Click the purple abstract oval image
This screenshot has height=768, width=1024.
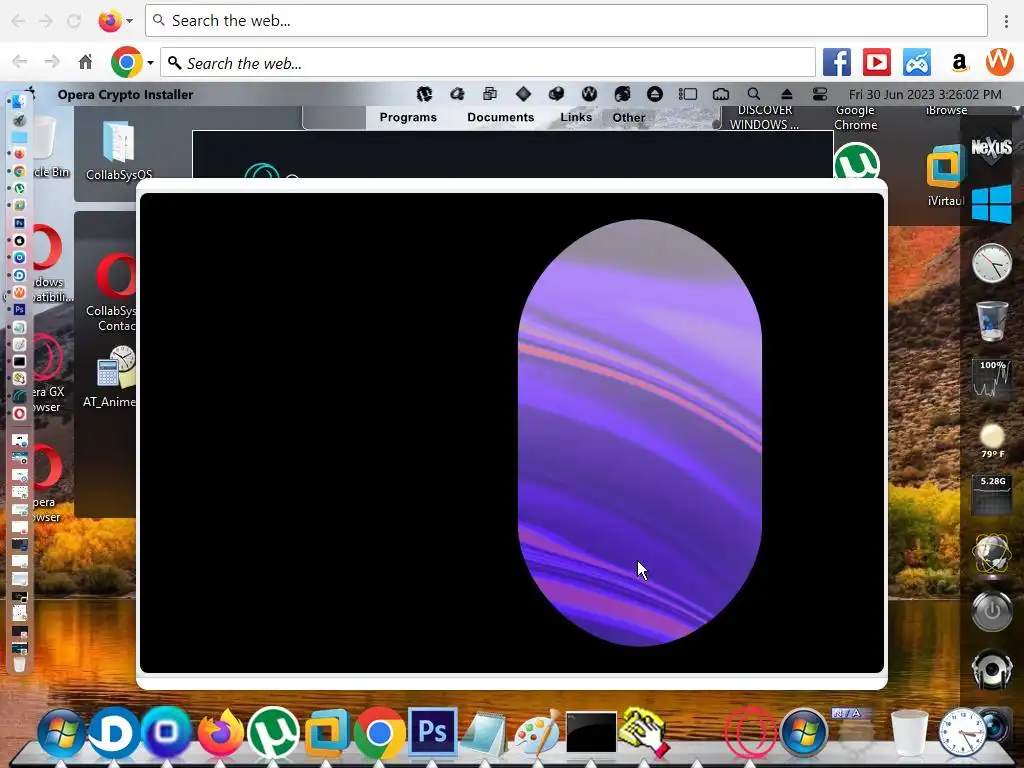[x=640, y=432]
